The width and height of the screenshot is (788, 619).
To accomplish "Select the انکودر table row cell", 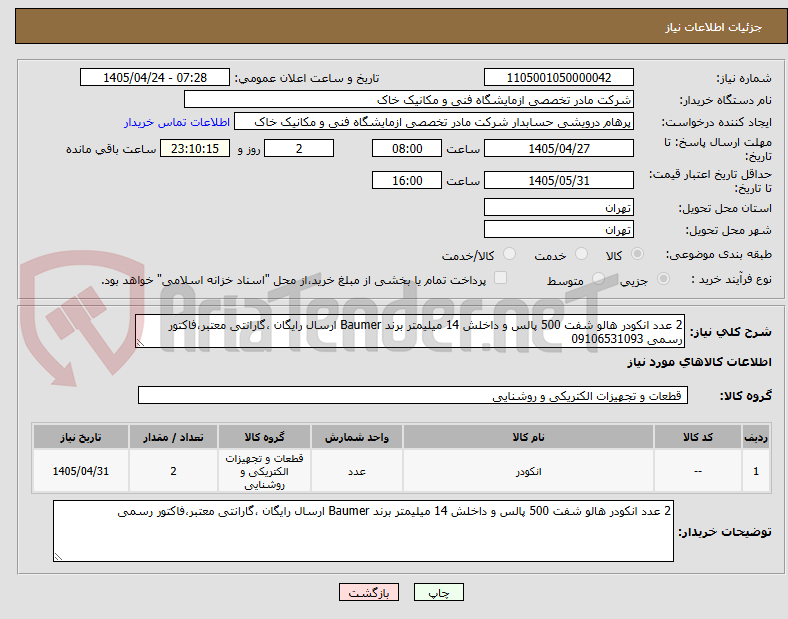I will (528, 471).
